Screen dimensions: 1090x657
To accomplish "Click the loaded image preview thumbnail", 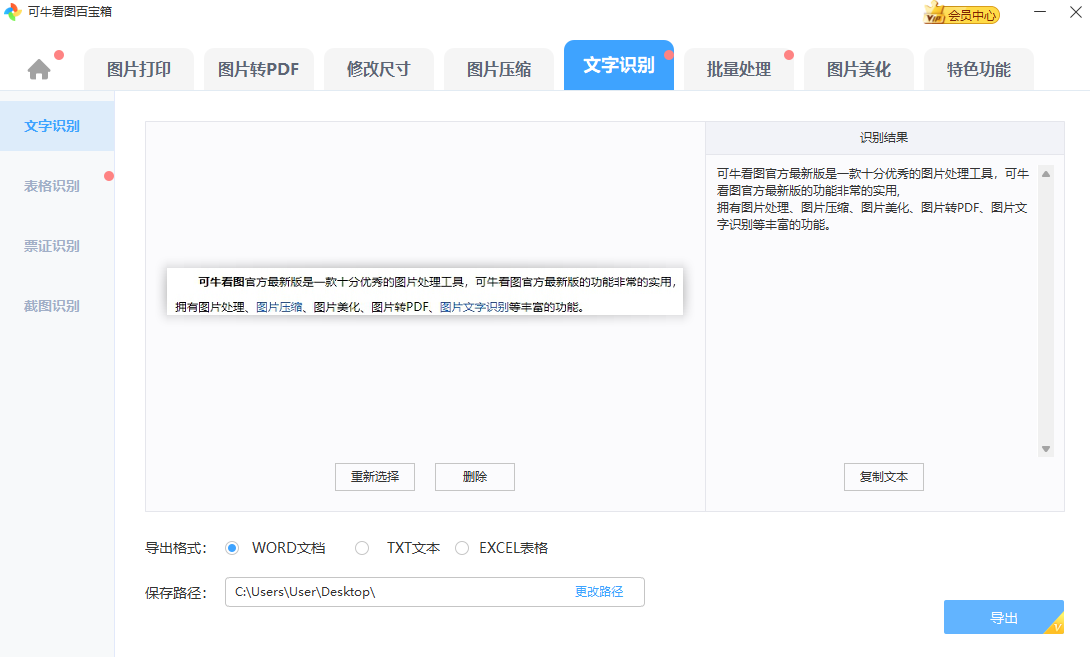I will click(x=425, y=292).
